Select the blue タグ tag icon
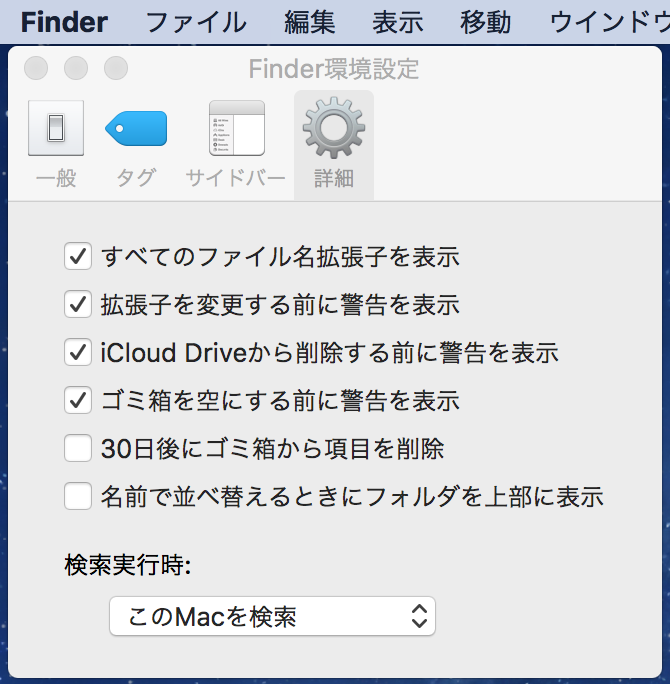The image size is (670, 684). (x=136, y=128)
